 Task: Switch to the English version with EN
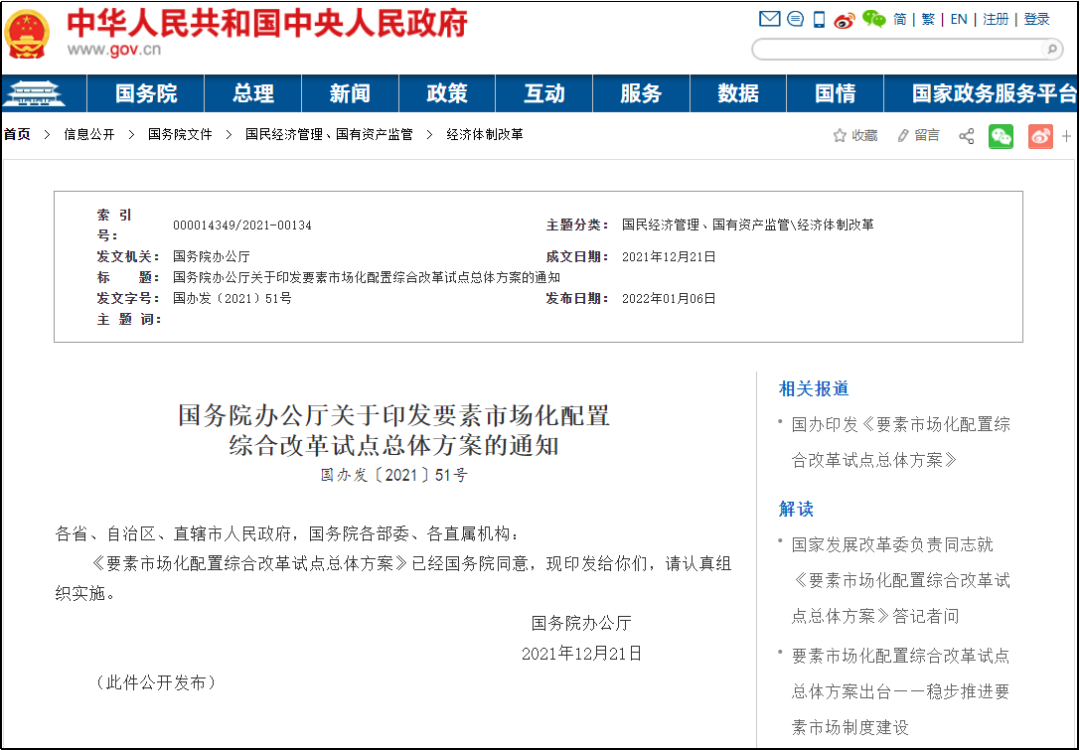click(957, 18)
